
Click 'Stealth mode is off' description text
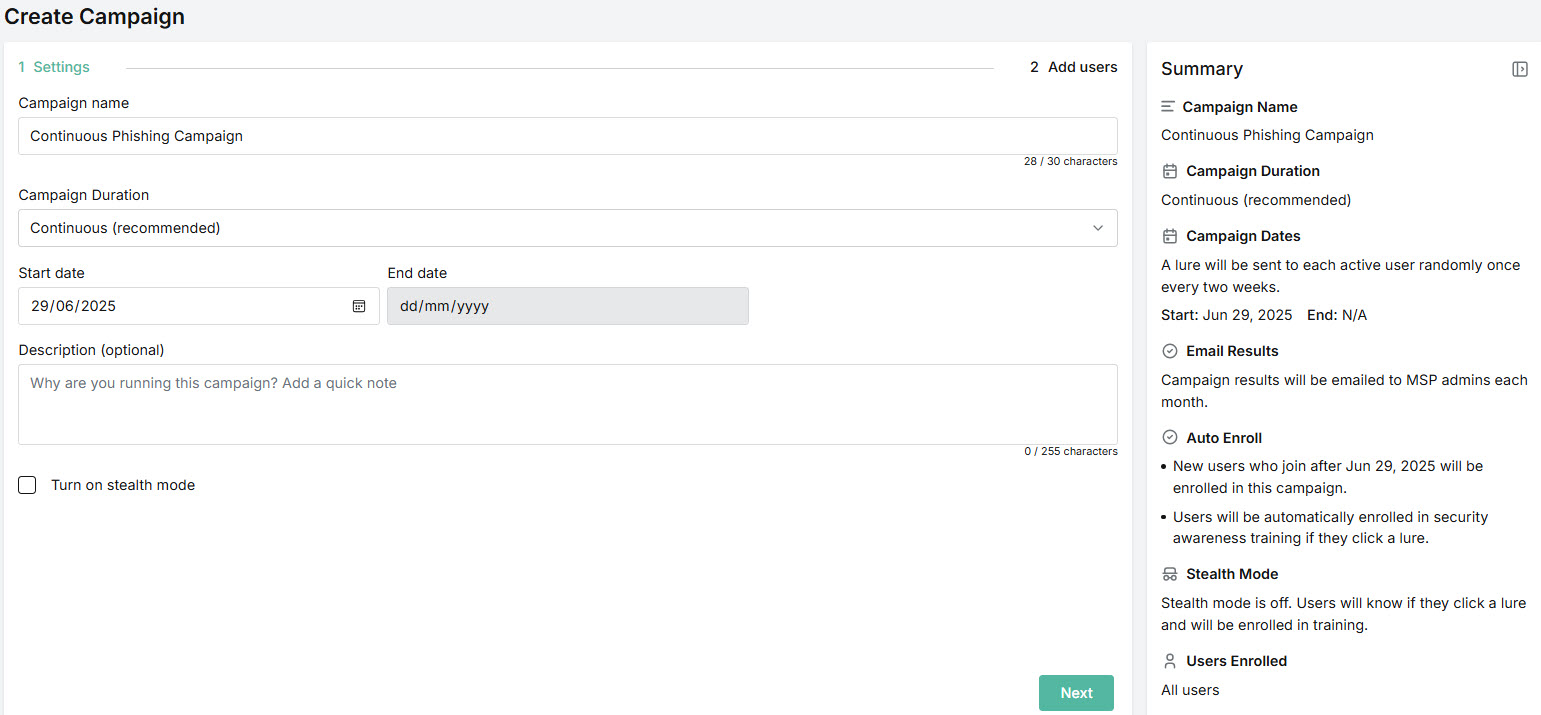(x=1344, y=614)
